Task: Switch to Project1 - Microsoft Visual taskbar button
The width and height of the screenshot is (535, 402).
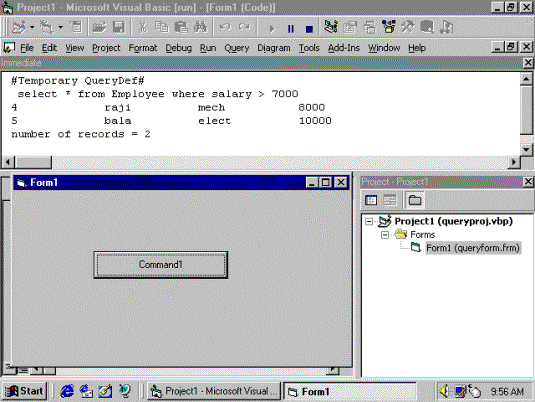Action: pos(214,391)
